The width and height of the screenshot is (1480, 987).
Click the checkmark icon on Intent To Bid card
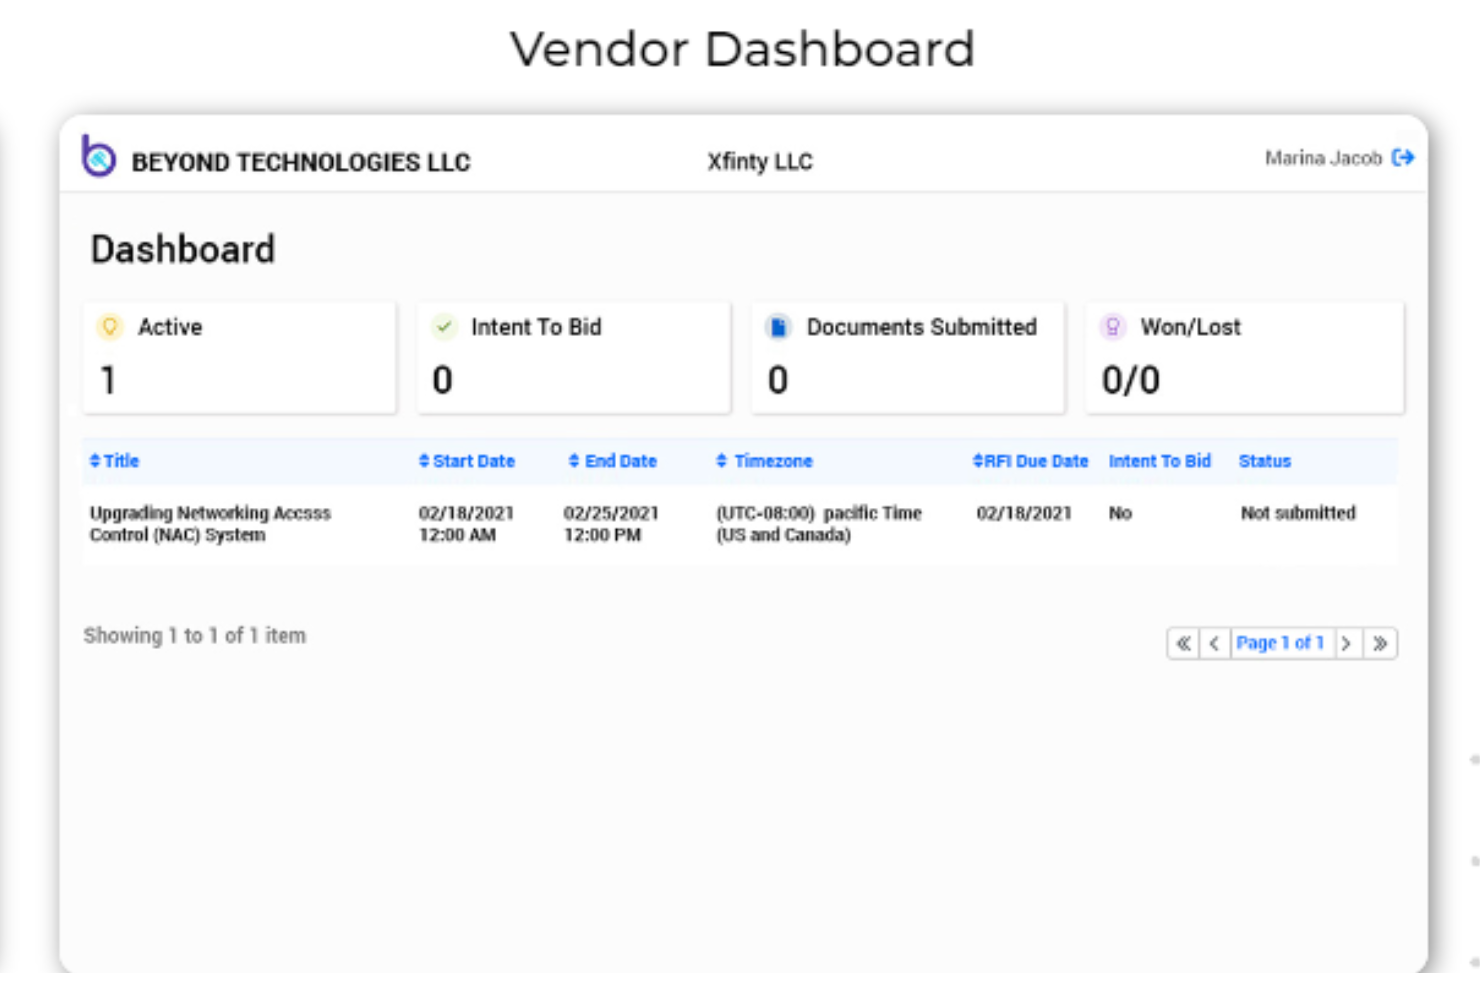click(x=444, y=326)
